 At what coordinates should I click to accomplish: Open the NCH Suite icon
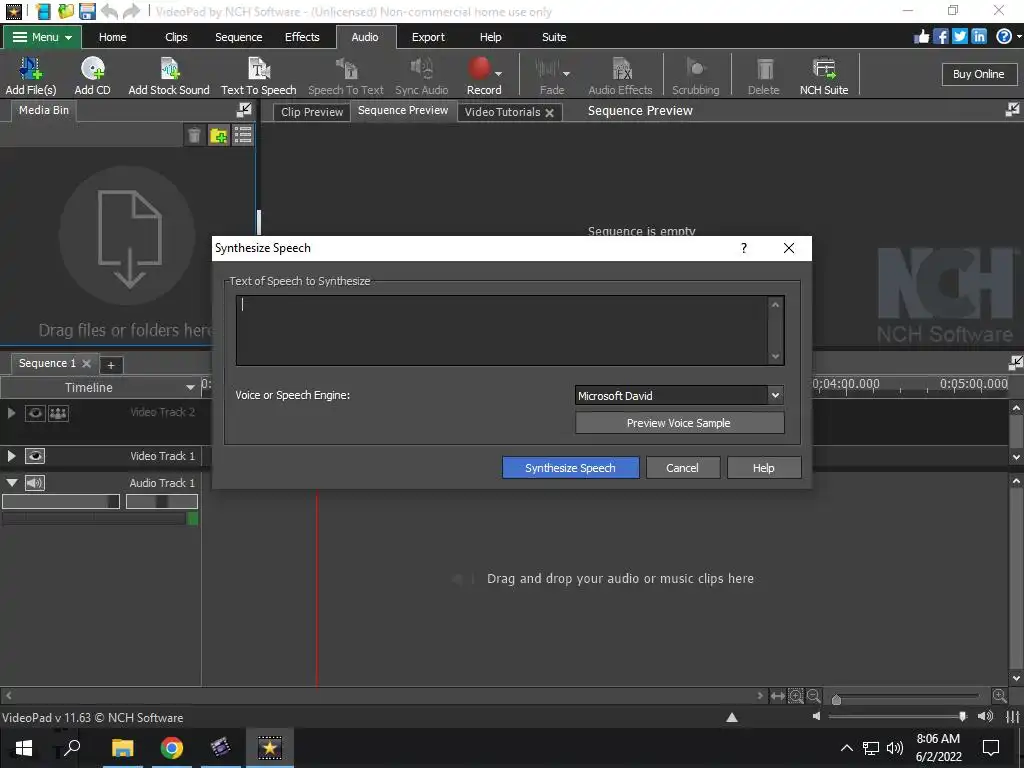[x=824, y=76]
